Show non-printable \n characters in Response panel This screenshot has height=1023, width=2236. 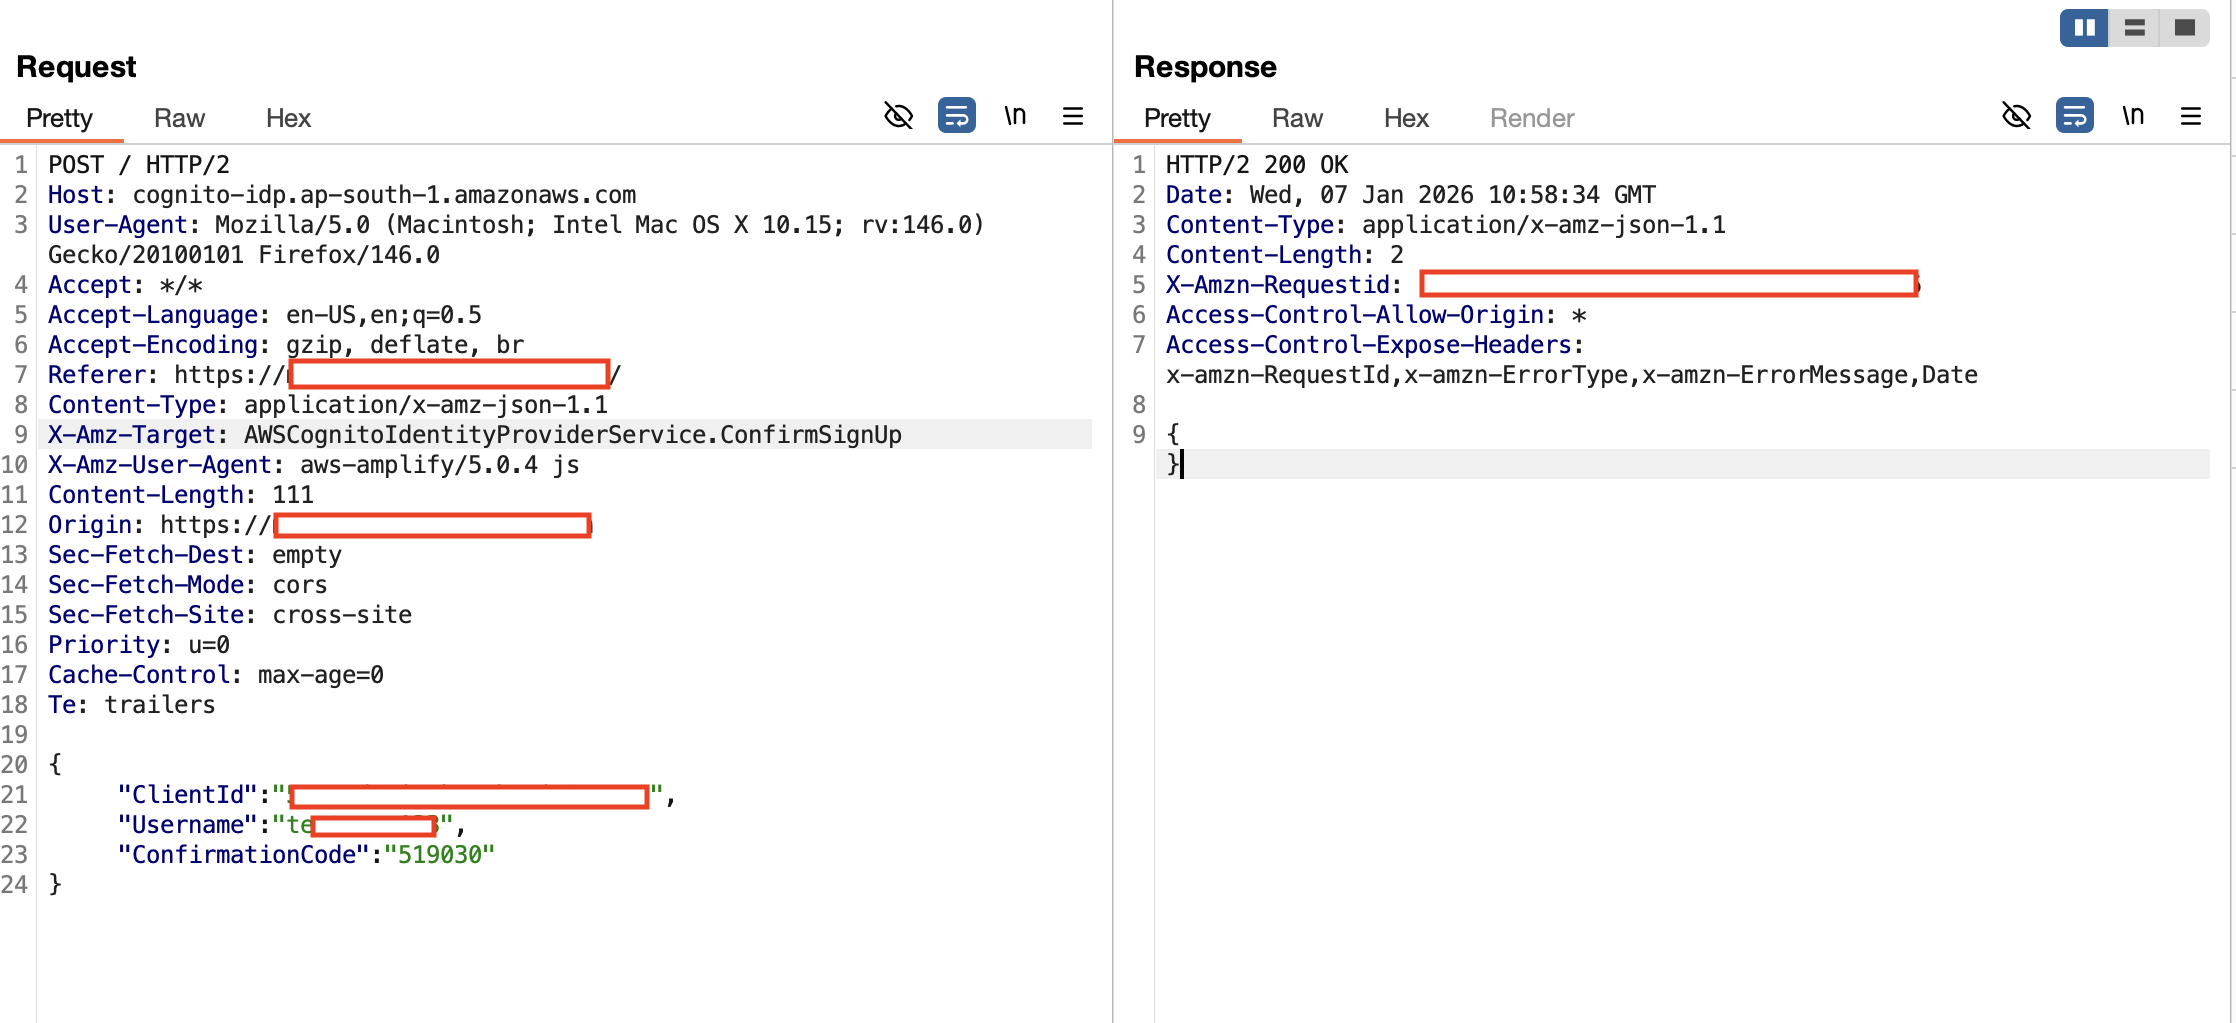coord(2133,116)
